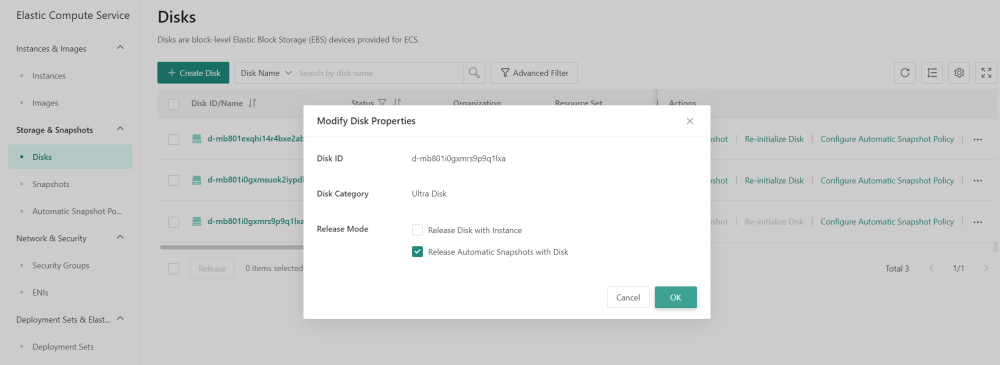The height and width of the screenshot is (365, 1000).
Task: Click the Cancel button
Action: (628, 297)
